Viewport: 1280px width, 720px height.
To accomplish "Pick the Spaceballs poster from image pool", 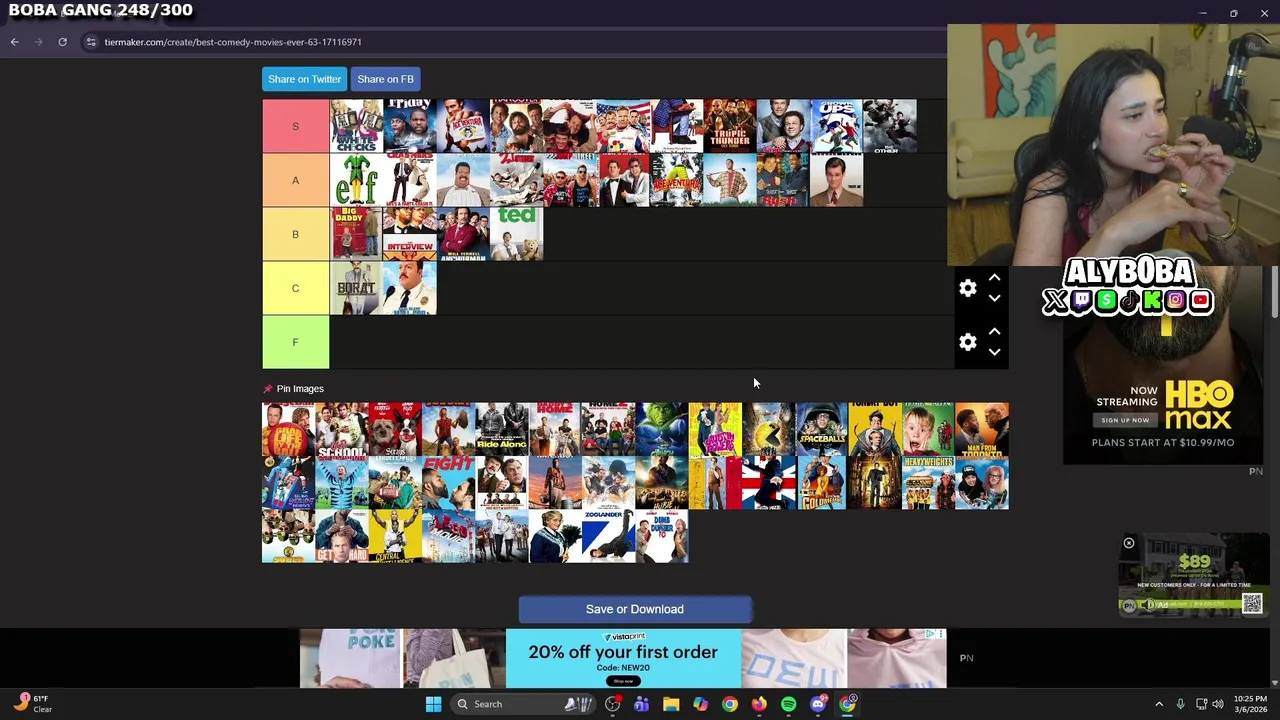I will click(821, 429).
